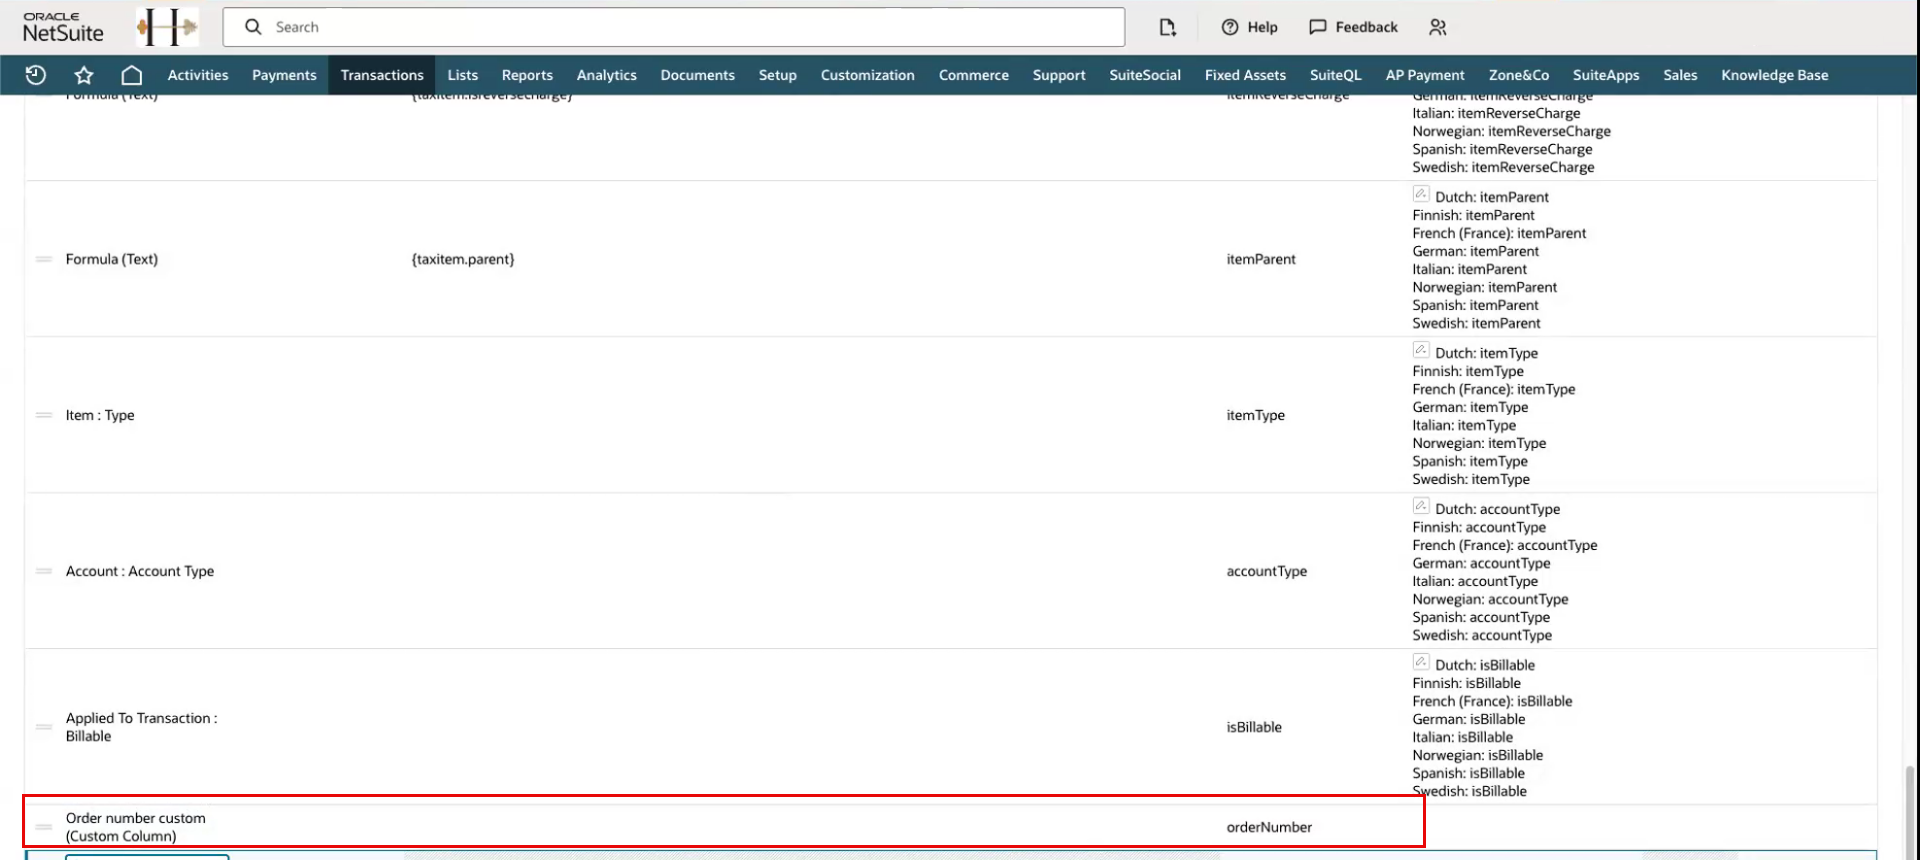This screenshot has height=860, width=1920.
Task: Open the Support menu
Action: (1059, 75)
